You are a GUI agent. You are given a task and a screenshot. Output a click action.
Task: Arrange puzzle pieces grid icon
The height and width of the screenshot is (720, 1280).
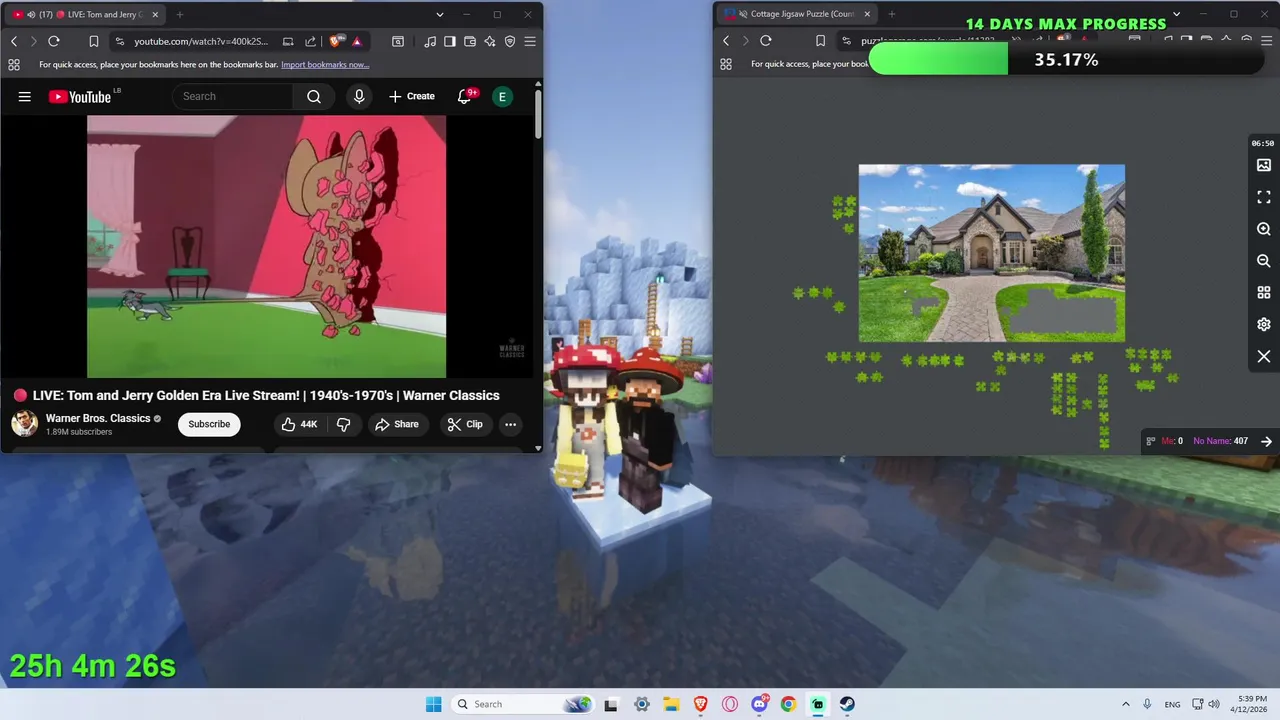click(x=1264, y=293)
